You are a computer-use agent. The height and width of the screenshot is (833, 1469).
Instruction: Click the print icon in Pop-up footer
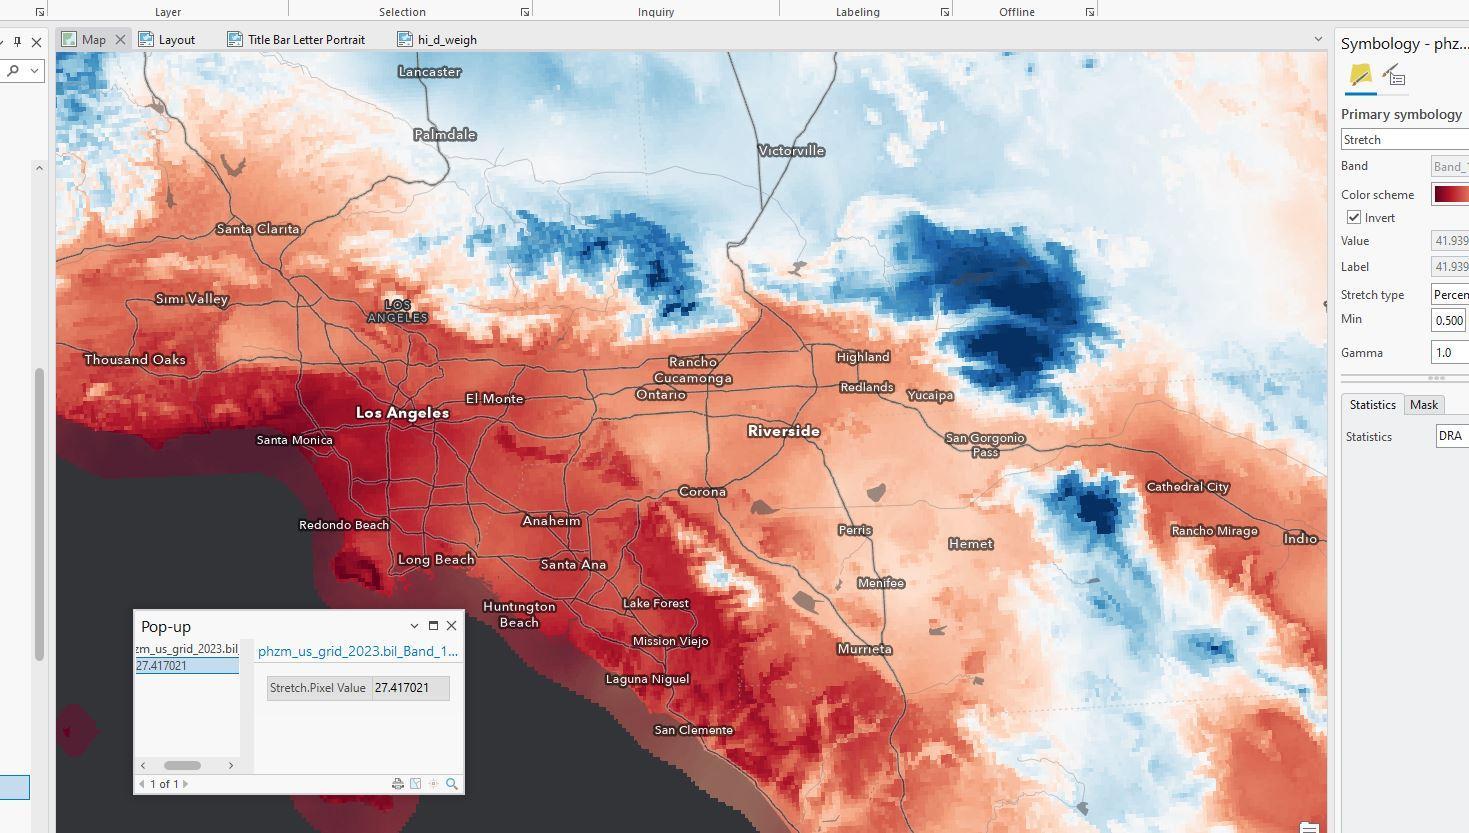pyautogui.click(x=397, y=784)
